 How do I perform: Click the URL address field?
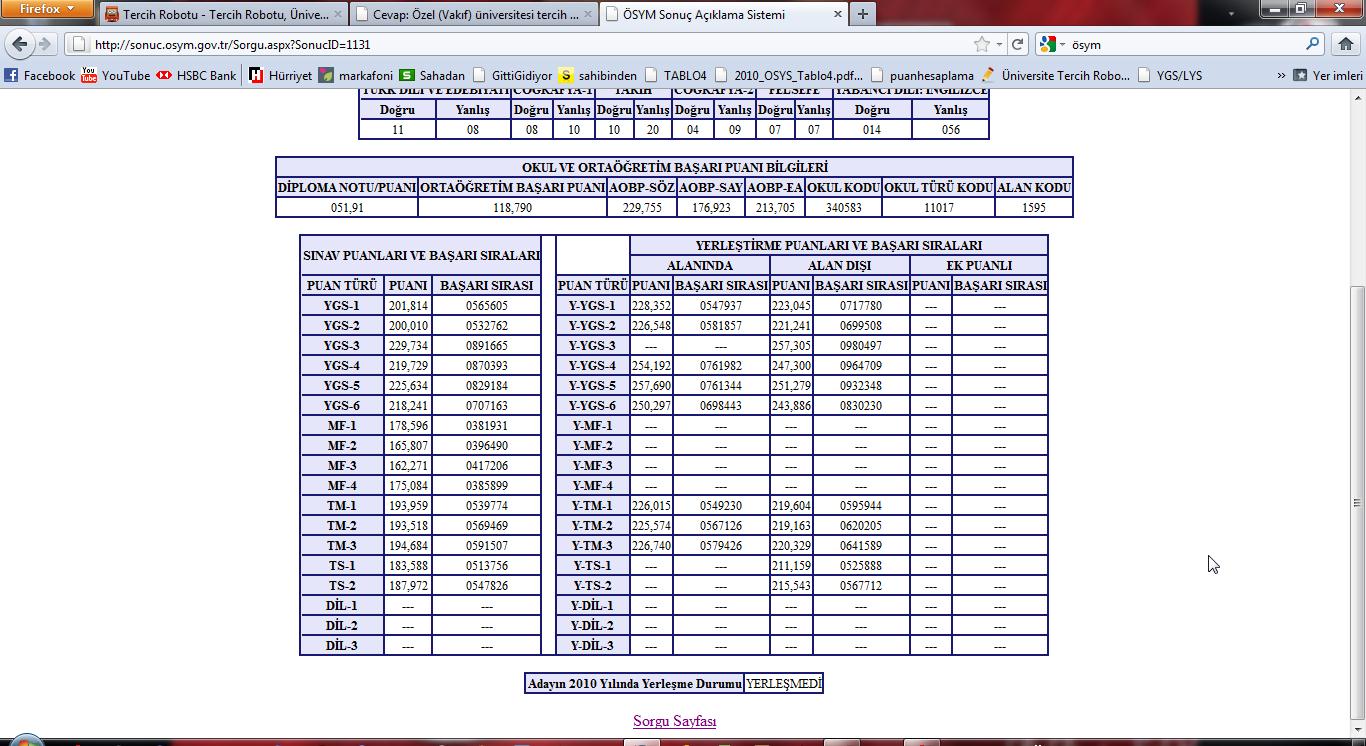520,44
